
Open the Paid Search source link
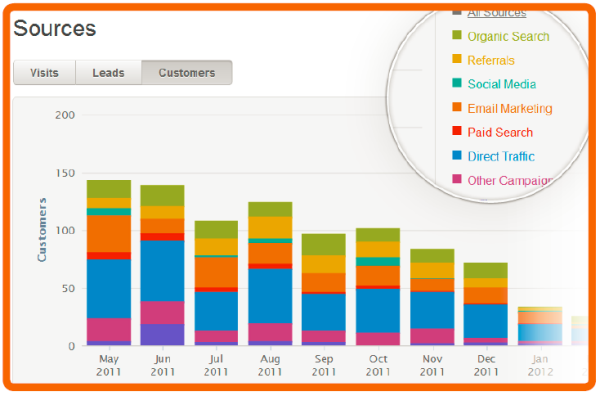[x=500, y=132]
